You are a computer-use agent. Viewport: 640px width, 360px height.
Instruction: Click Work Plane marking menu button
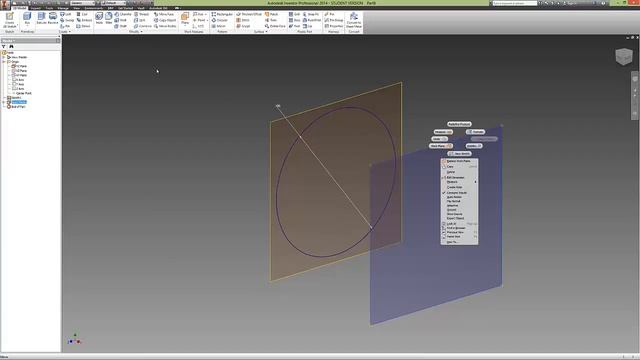pyautogui.click(x=441, y=146)
